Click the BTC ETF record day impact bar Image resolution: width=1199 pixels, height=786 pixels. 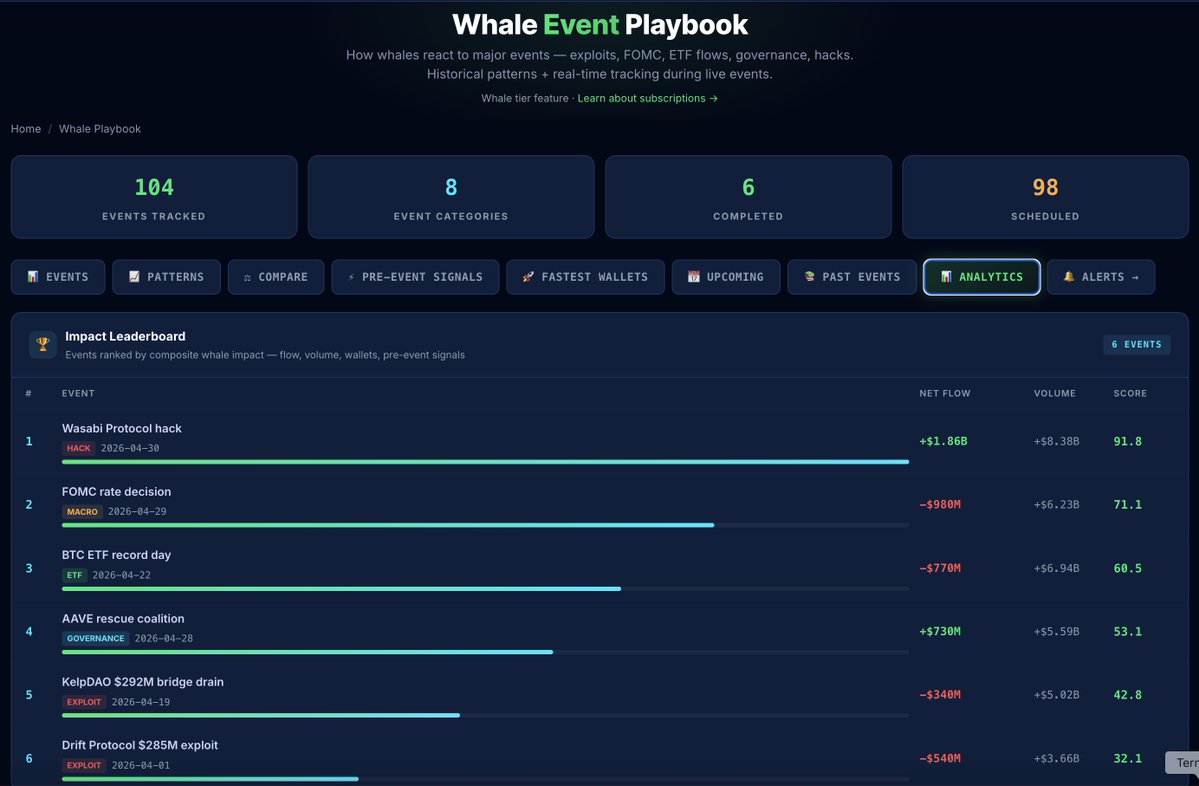(486, 589)
